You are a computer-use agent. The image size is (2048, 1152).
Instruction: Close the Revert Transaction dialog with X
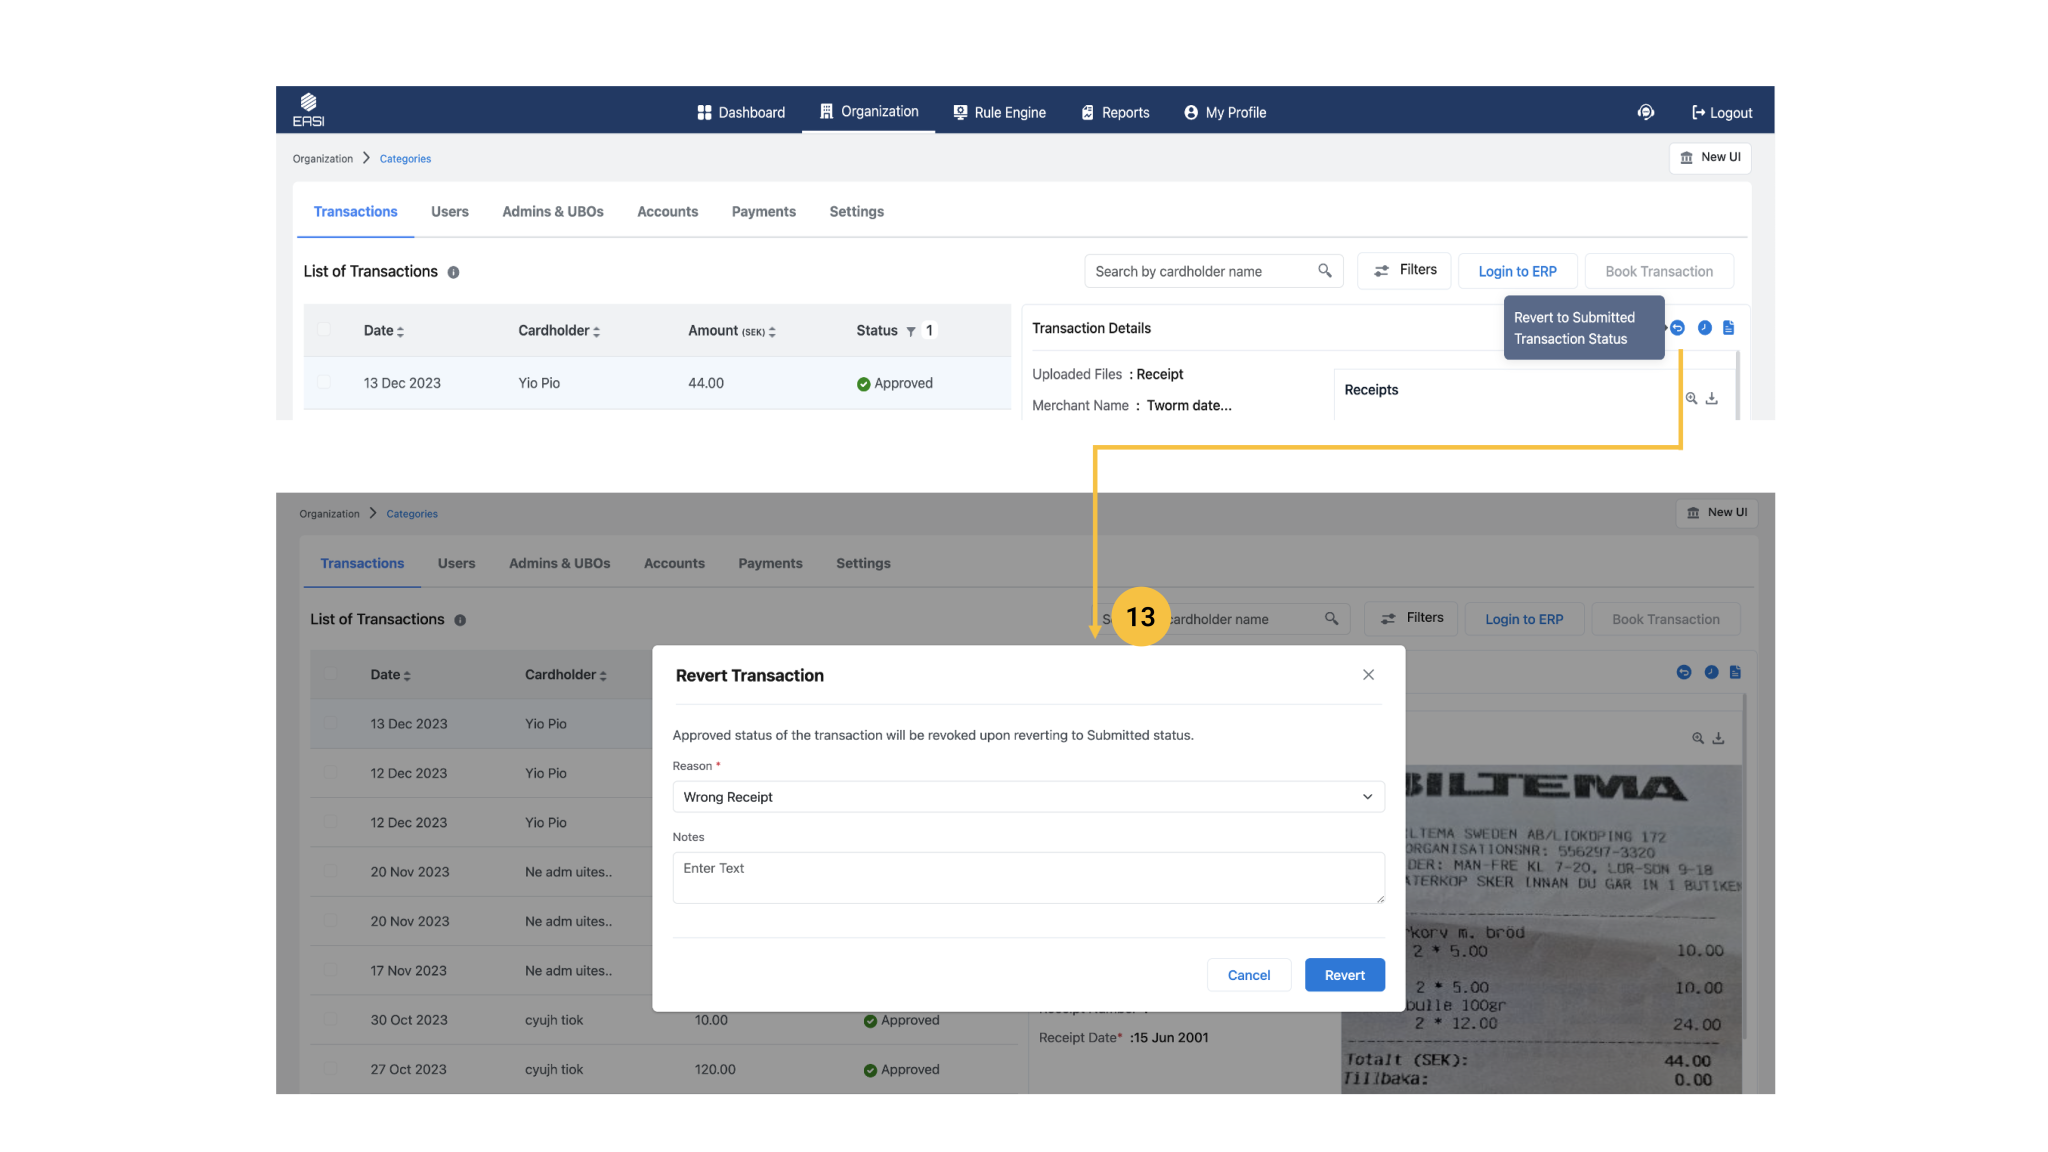click(1368, 675)
